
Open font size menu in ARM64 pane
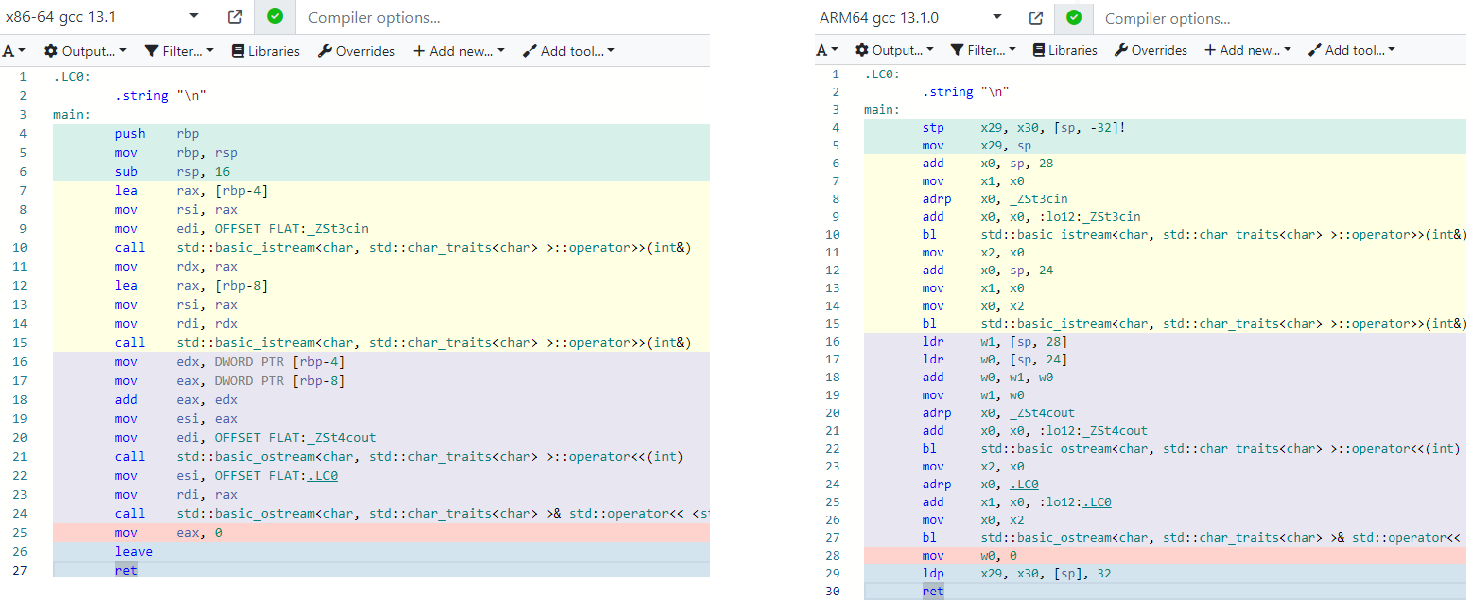pyautogui.click(x=827, y=50)
